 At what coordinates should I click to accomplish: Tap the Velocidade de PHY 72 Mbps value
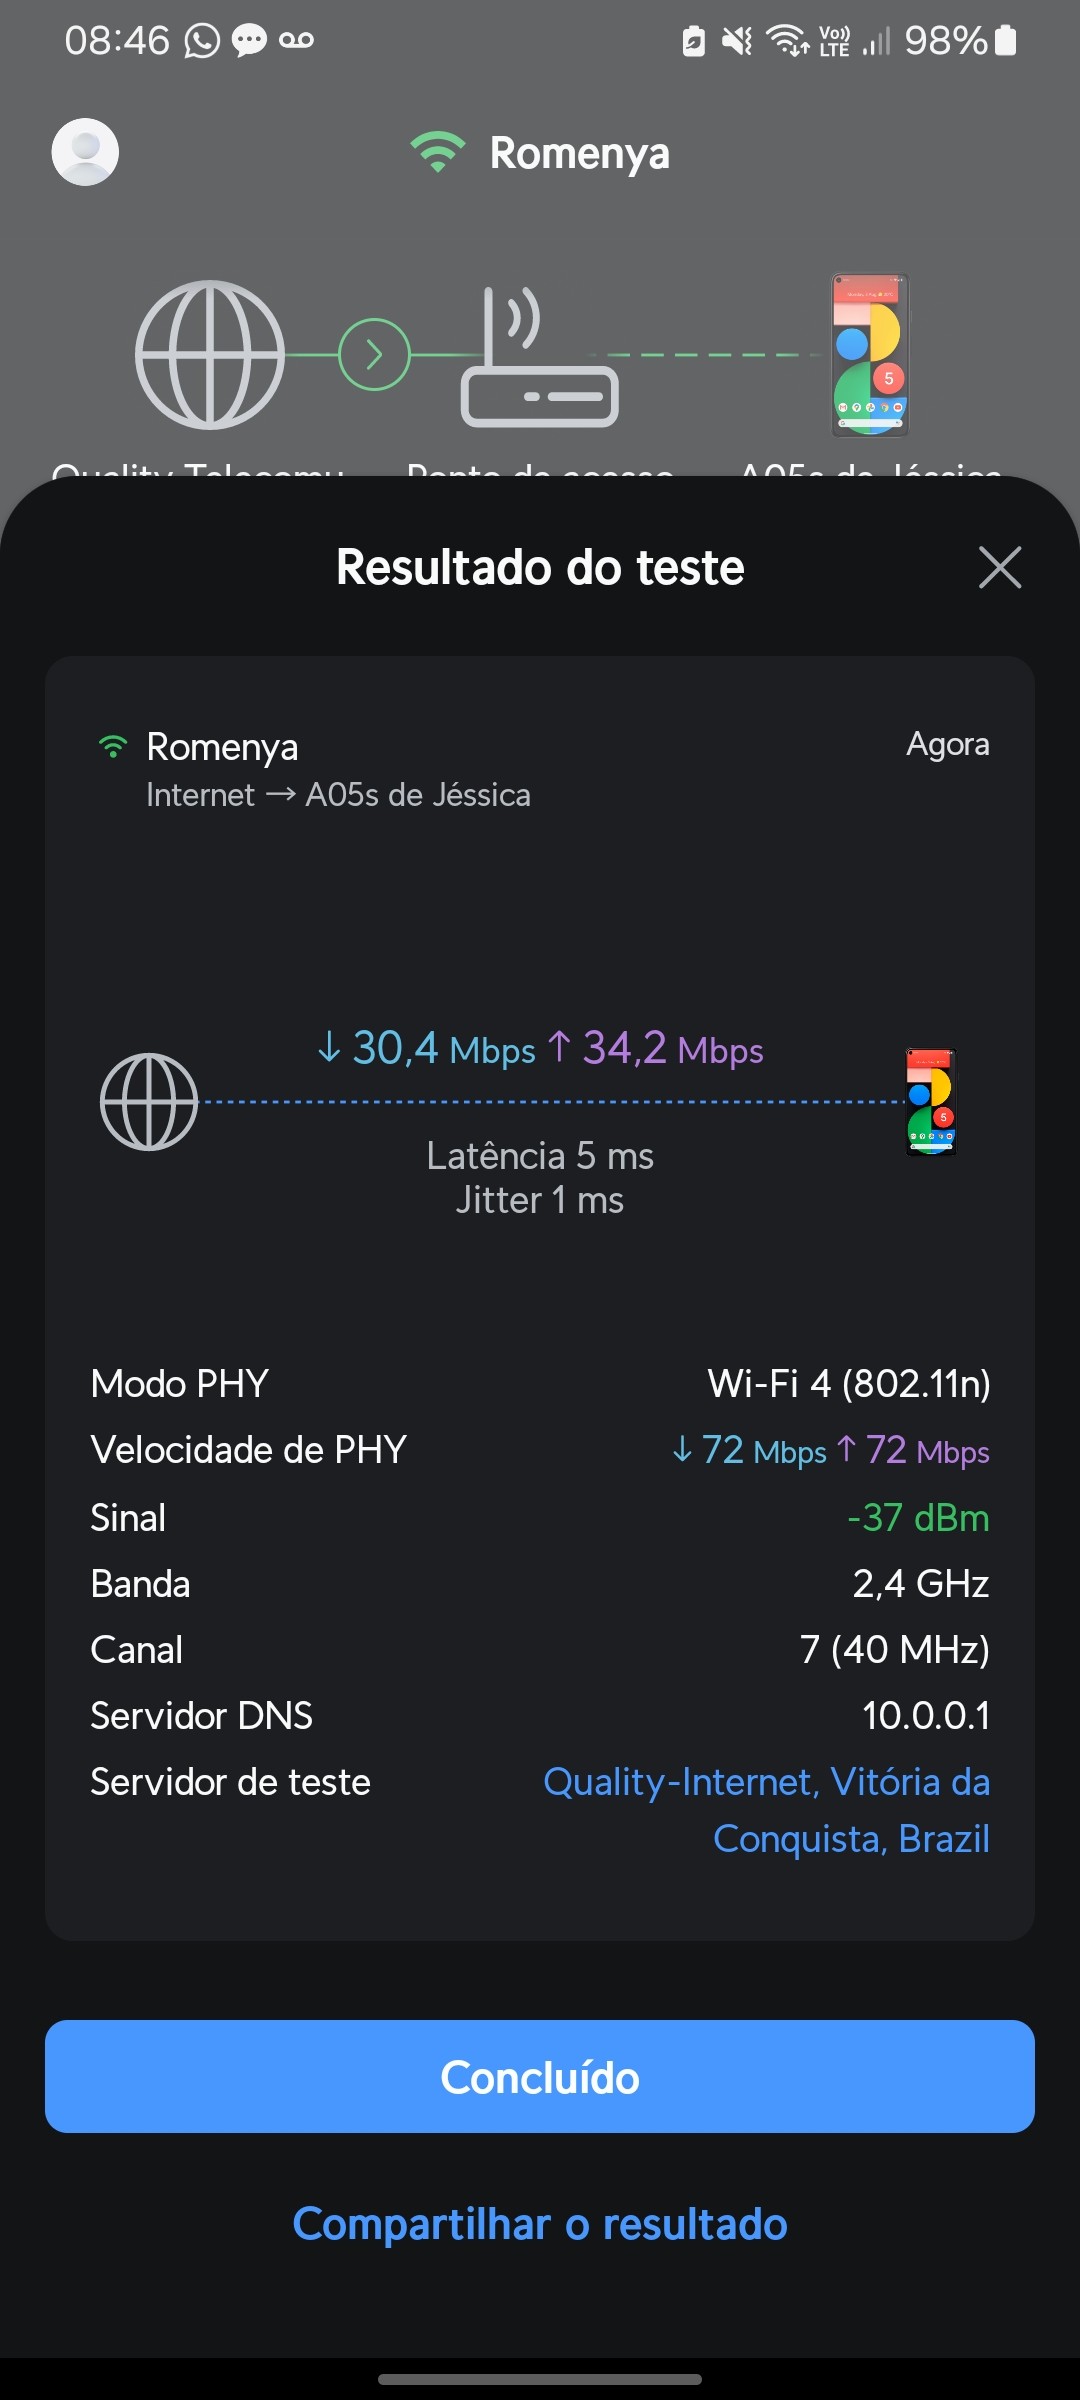click(x=830, y=1450)
